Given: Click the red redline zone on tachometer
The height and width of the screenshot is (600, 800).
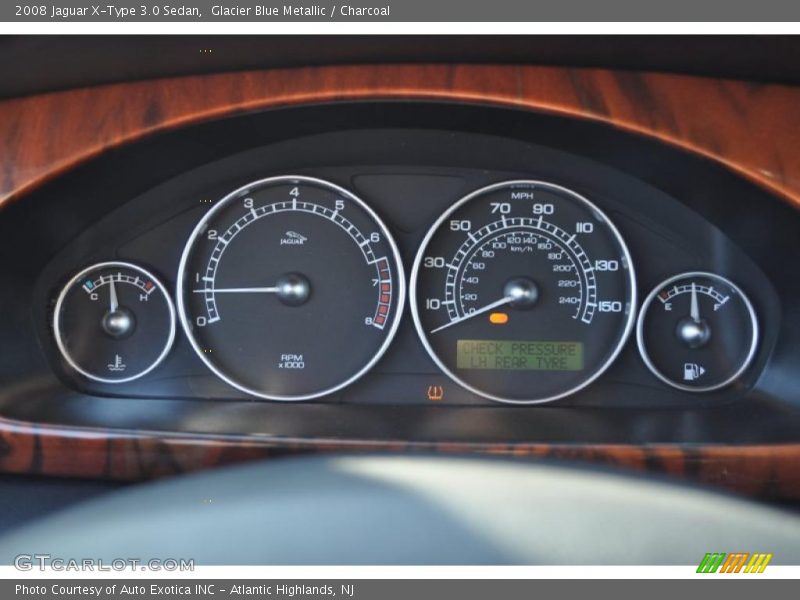Looking at the screenshot, I should click(383, 292).
